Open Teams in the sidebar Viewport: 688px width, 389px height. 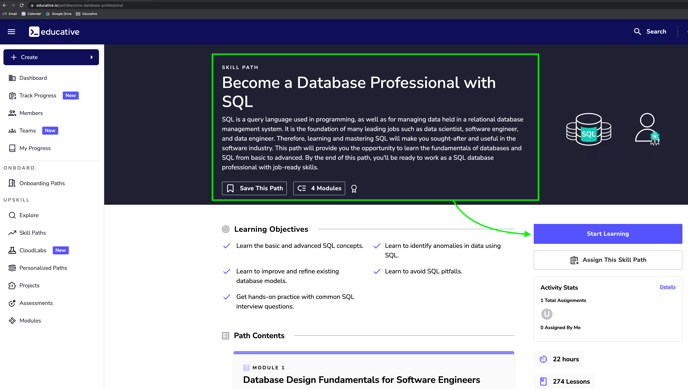point(27,131)
